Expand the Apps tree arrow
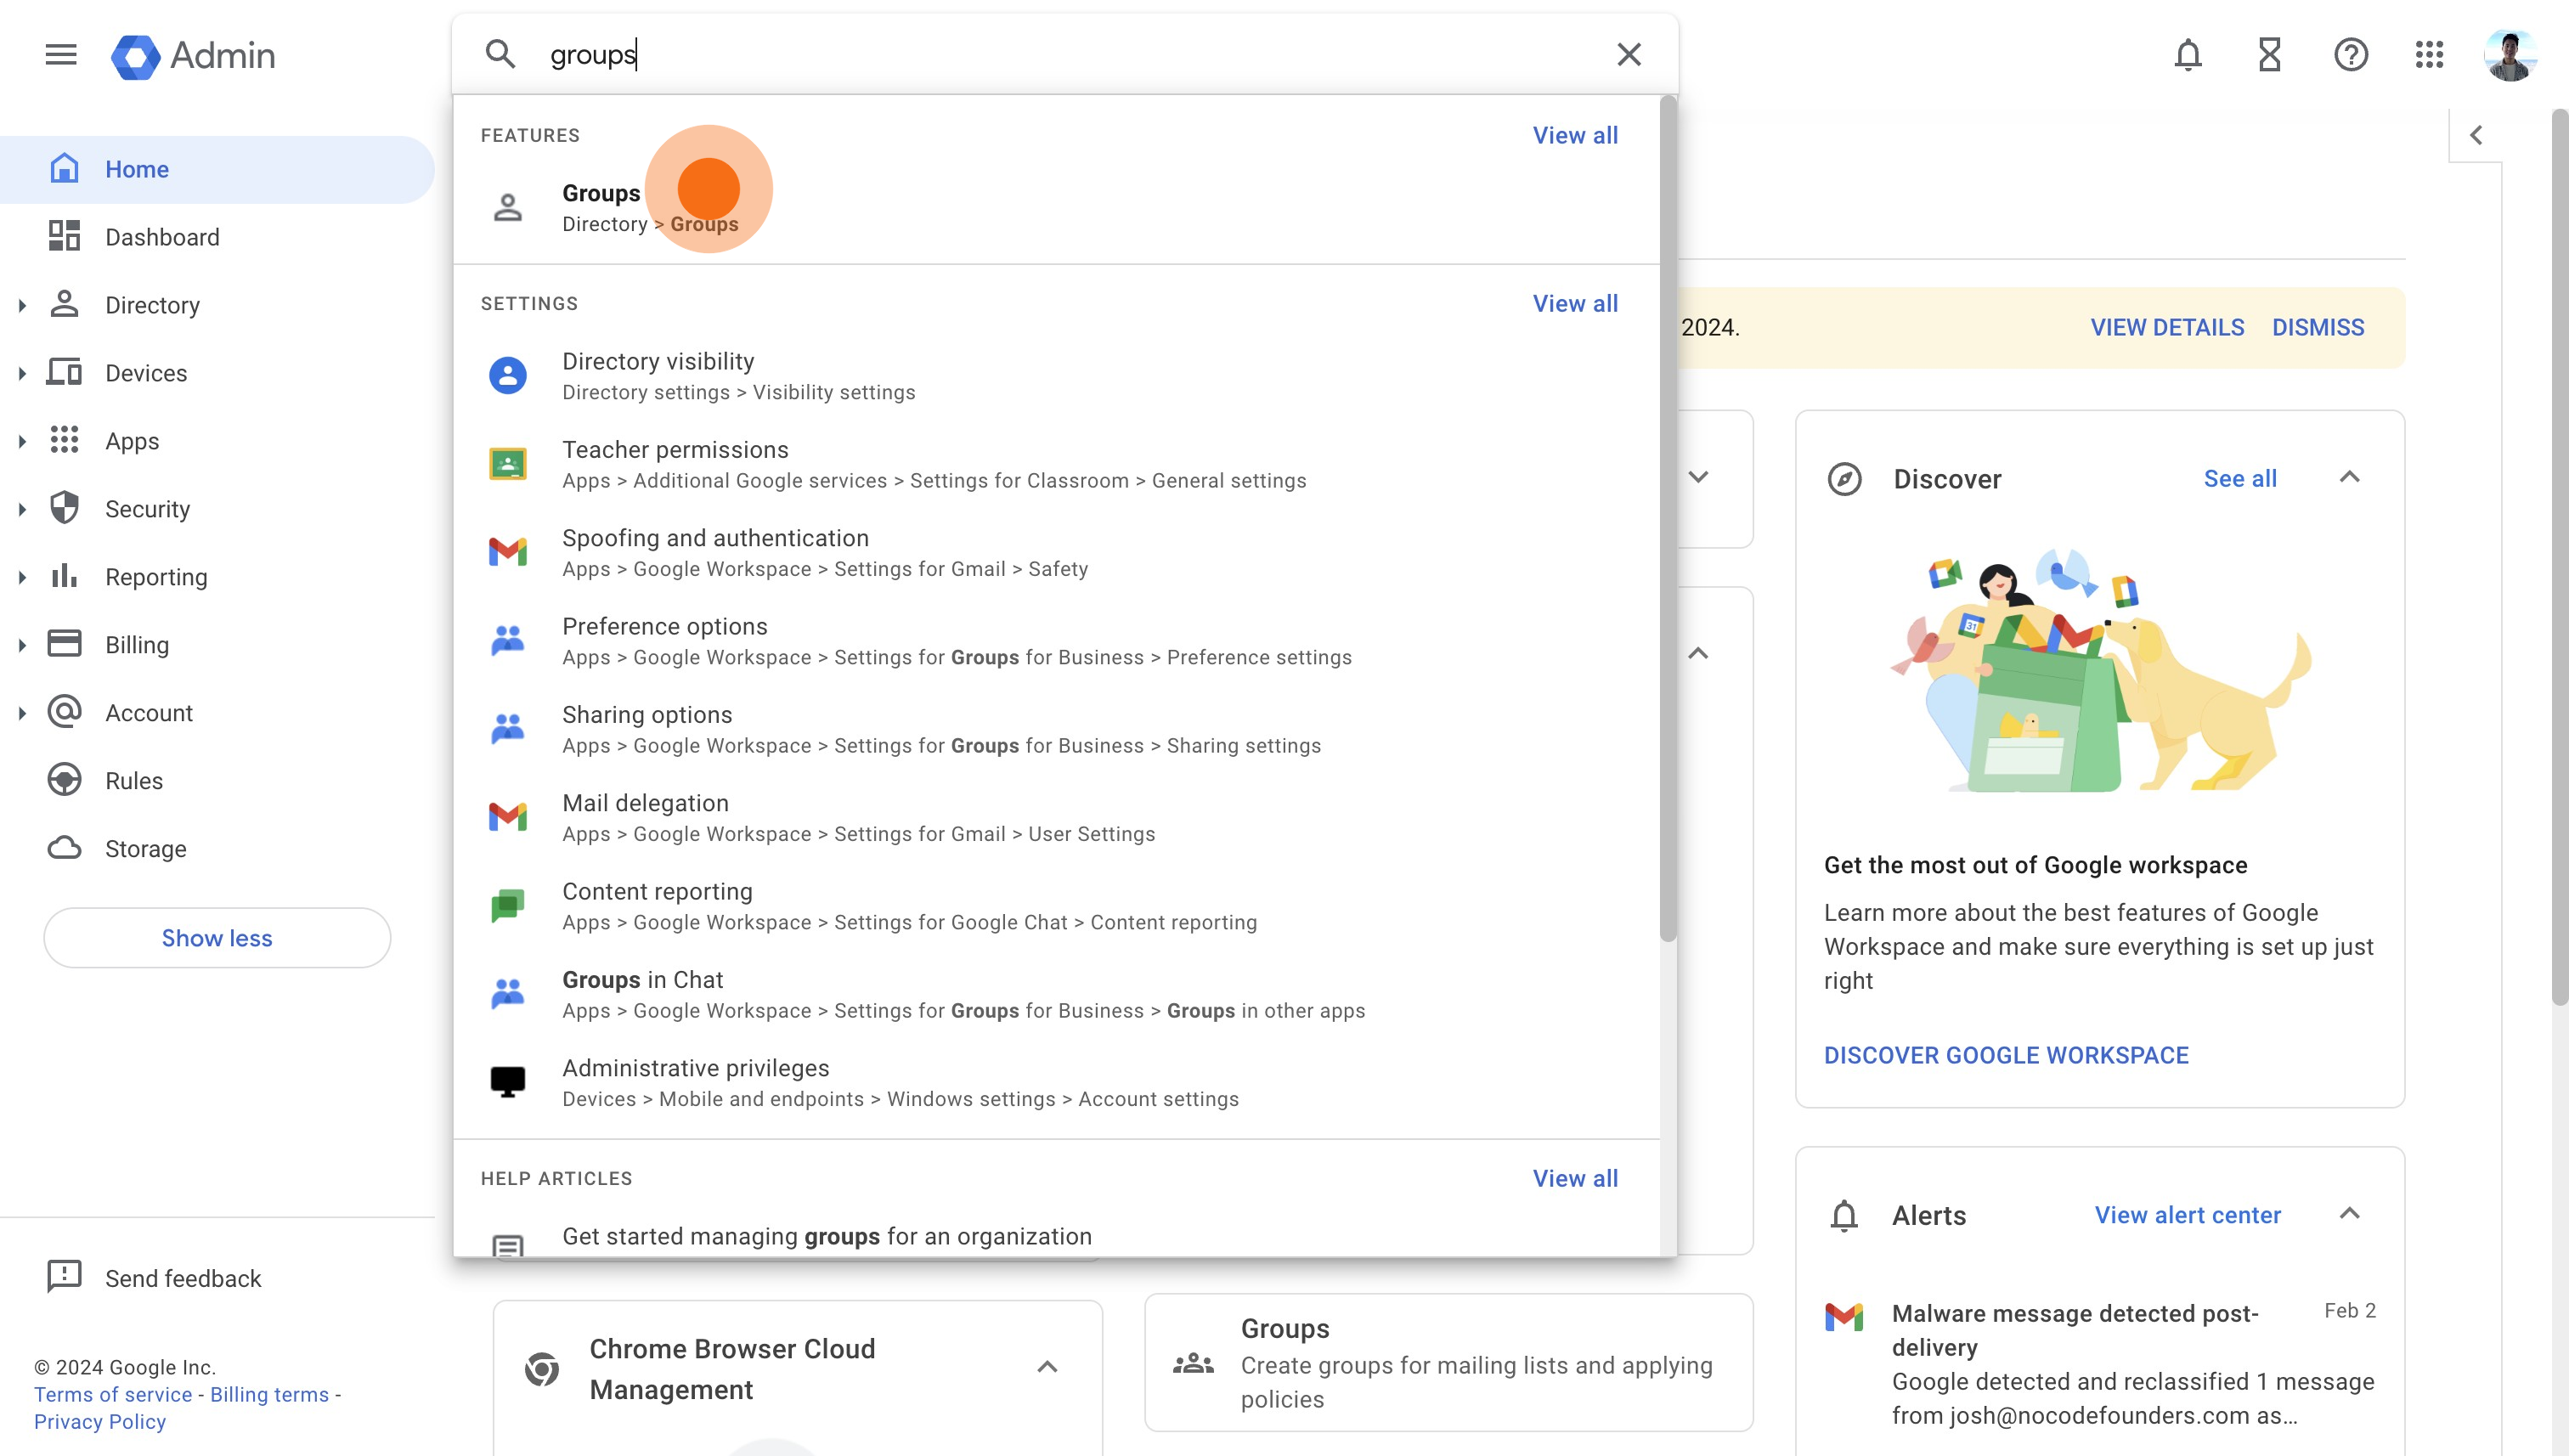Viewport: 2569px width, 1456px height. [22, 441]
